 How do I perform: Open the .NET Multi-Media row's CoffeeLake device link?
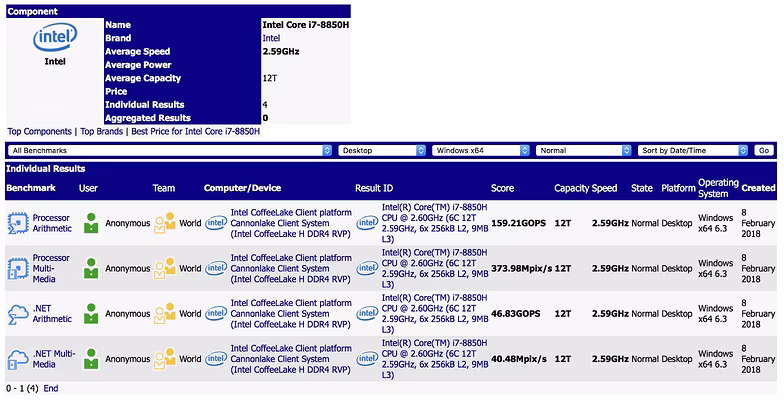point(291,359)
